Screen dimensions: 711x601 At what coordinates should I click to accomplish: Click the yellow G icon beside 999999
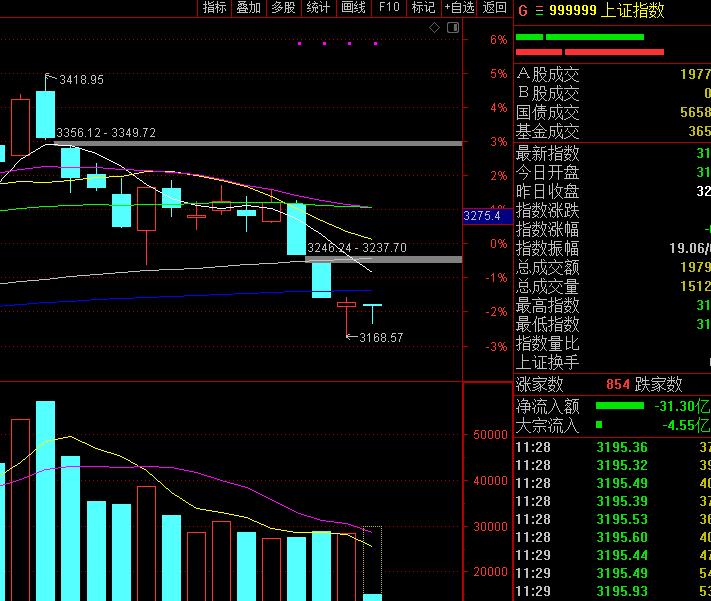(x=522, y=11)
